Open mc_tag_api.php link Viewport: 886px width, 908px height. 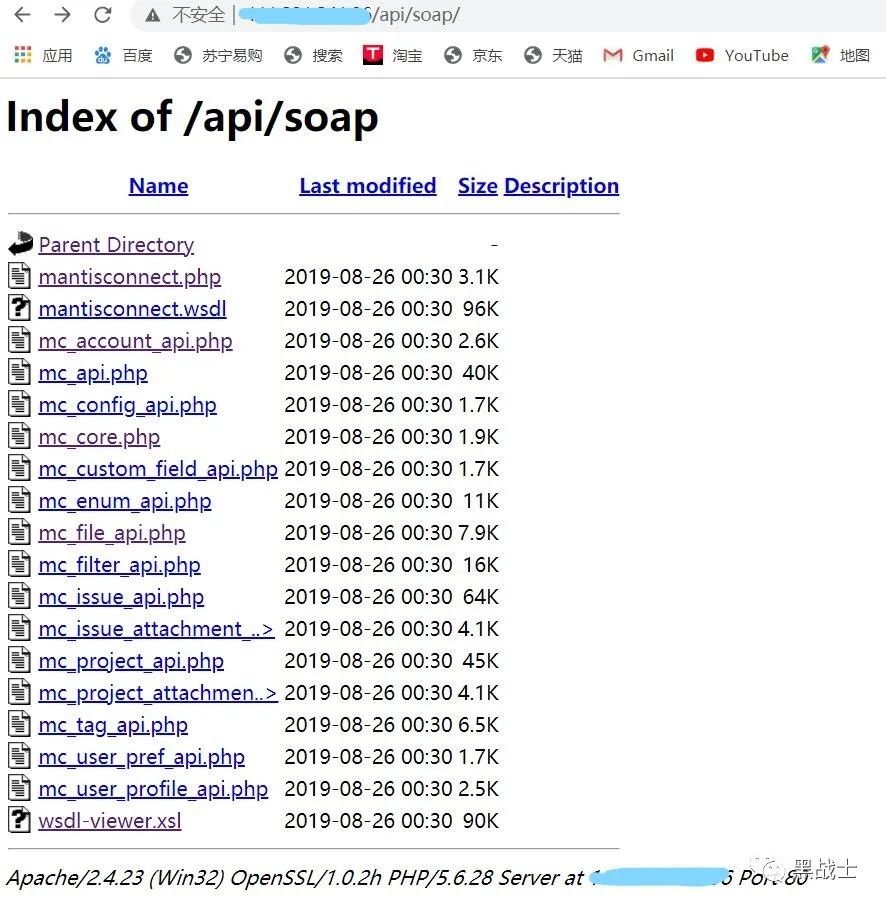tap(114, 725)
